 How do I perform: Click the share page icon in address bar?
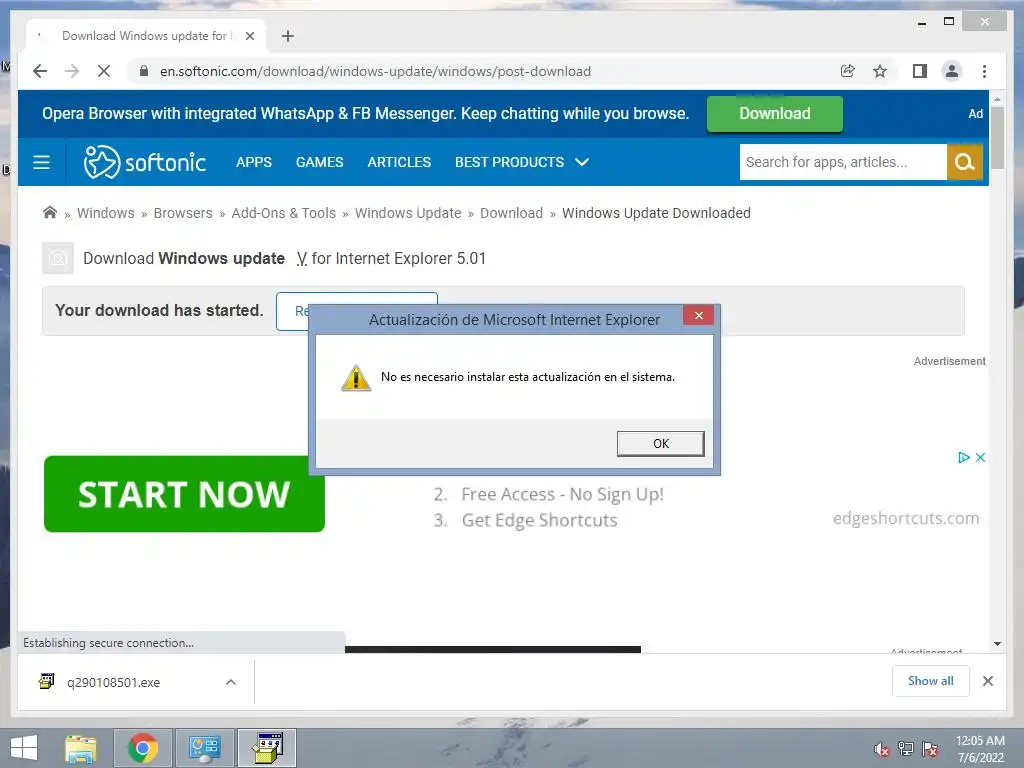click(x=848, y=71)
